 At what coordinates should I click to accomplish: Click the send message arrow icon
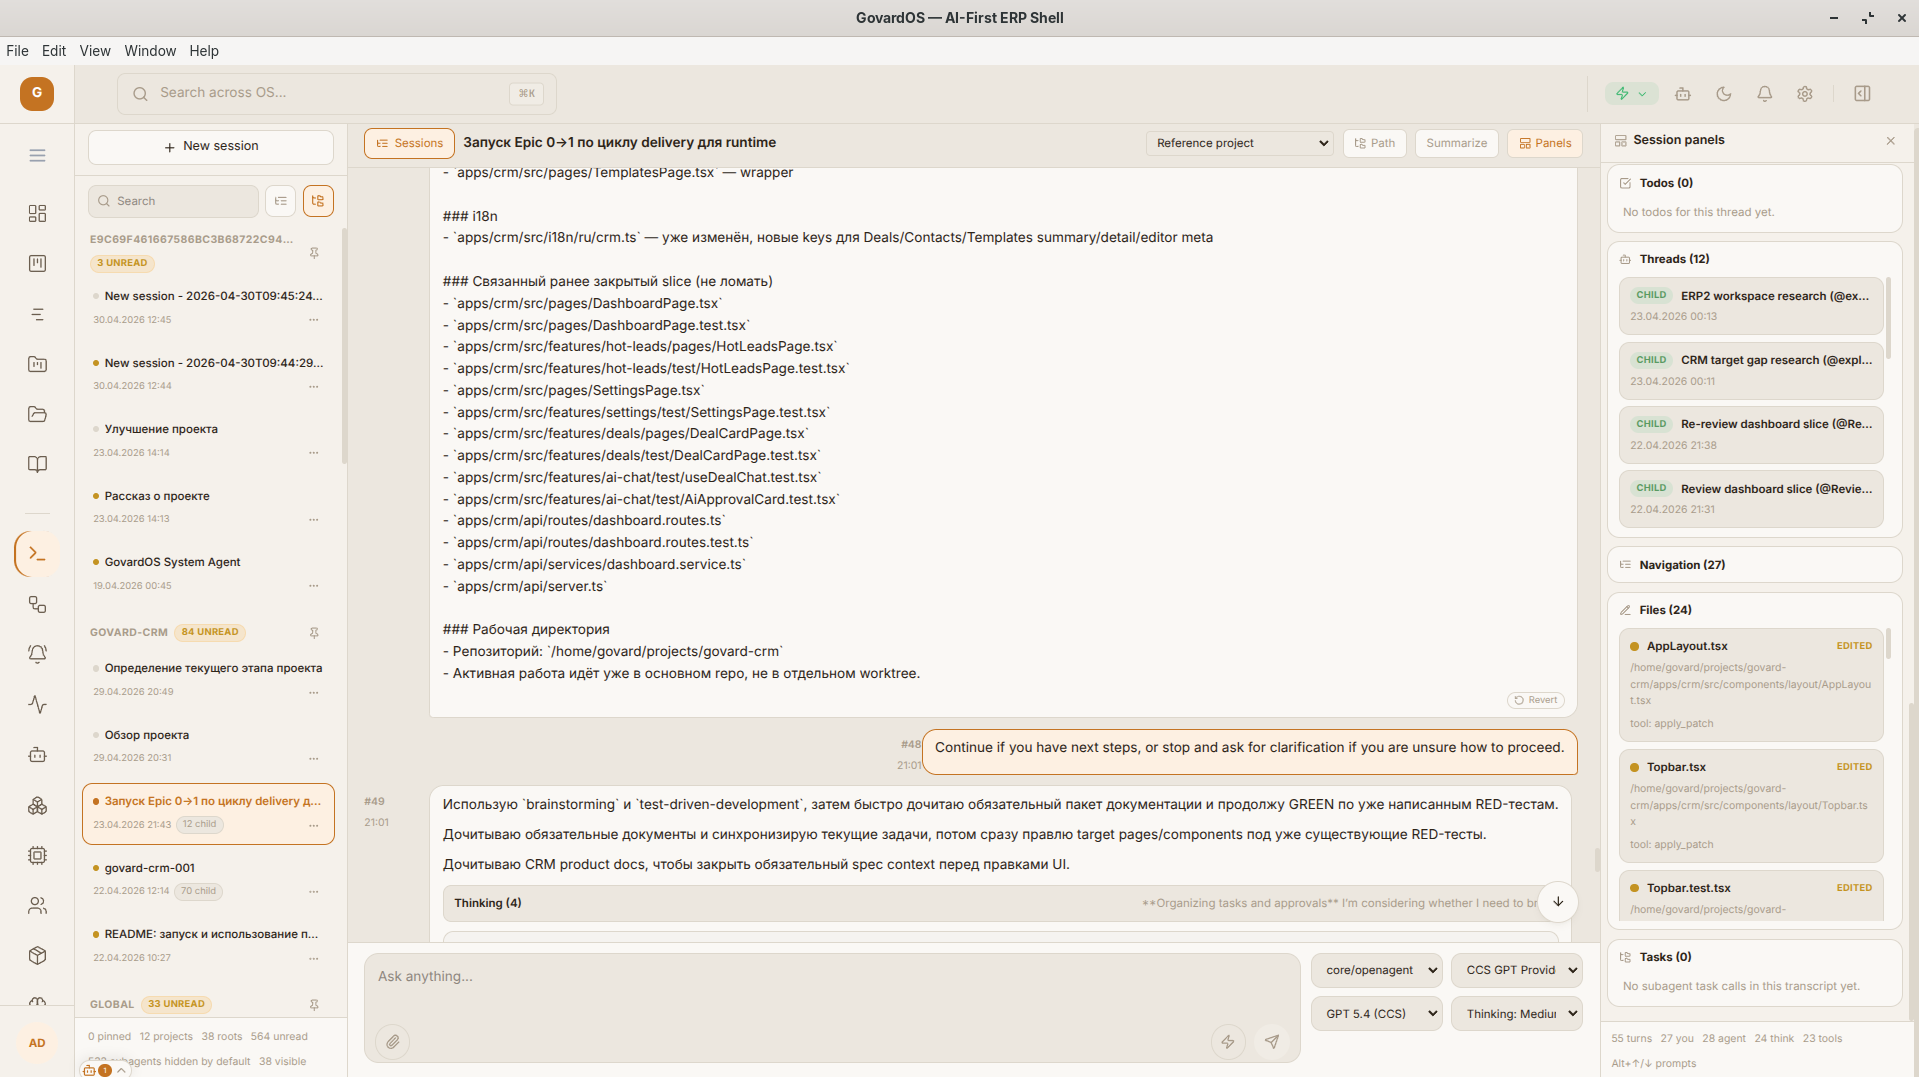[x=1272, y=1042]
